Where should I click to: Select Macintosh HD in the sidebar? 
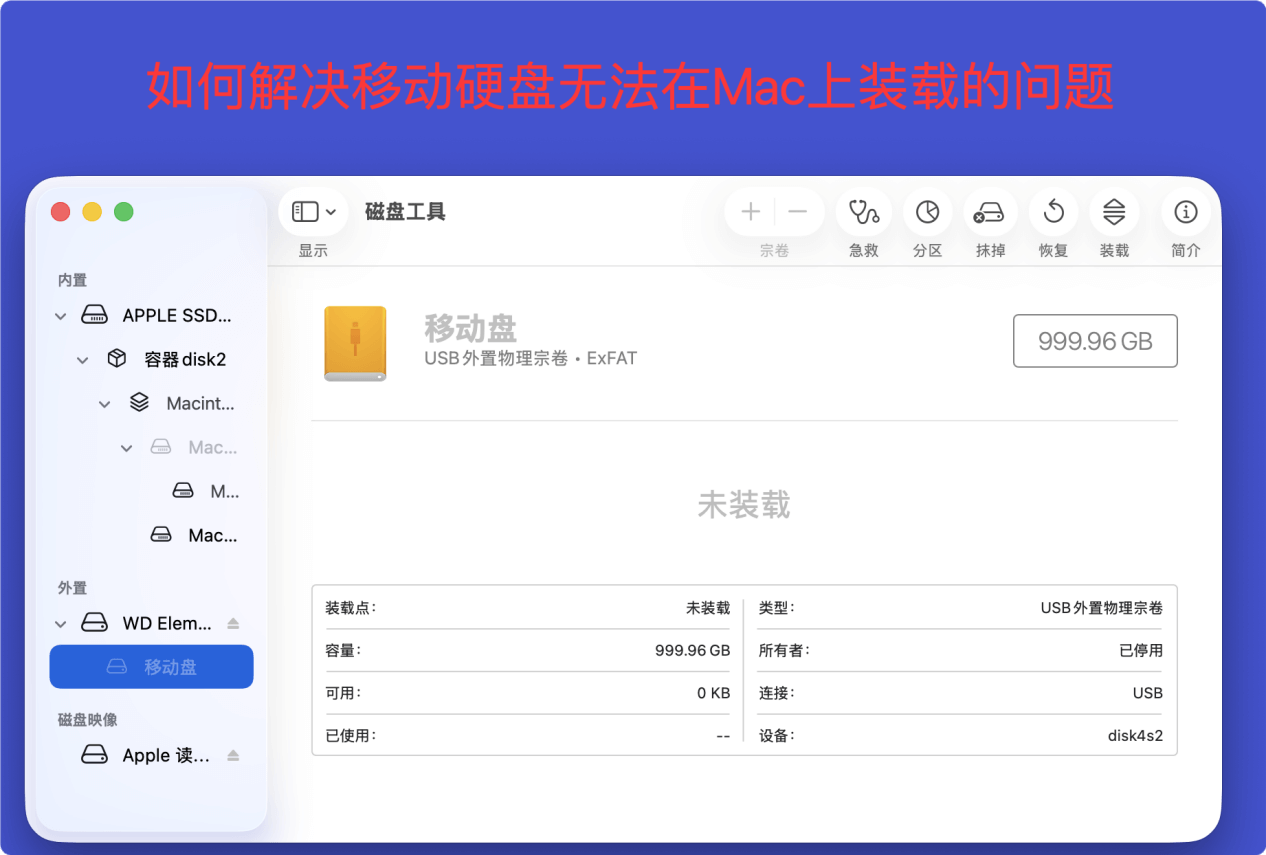(x=196, y=403)
